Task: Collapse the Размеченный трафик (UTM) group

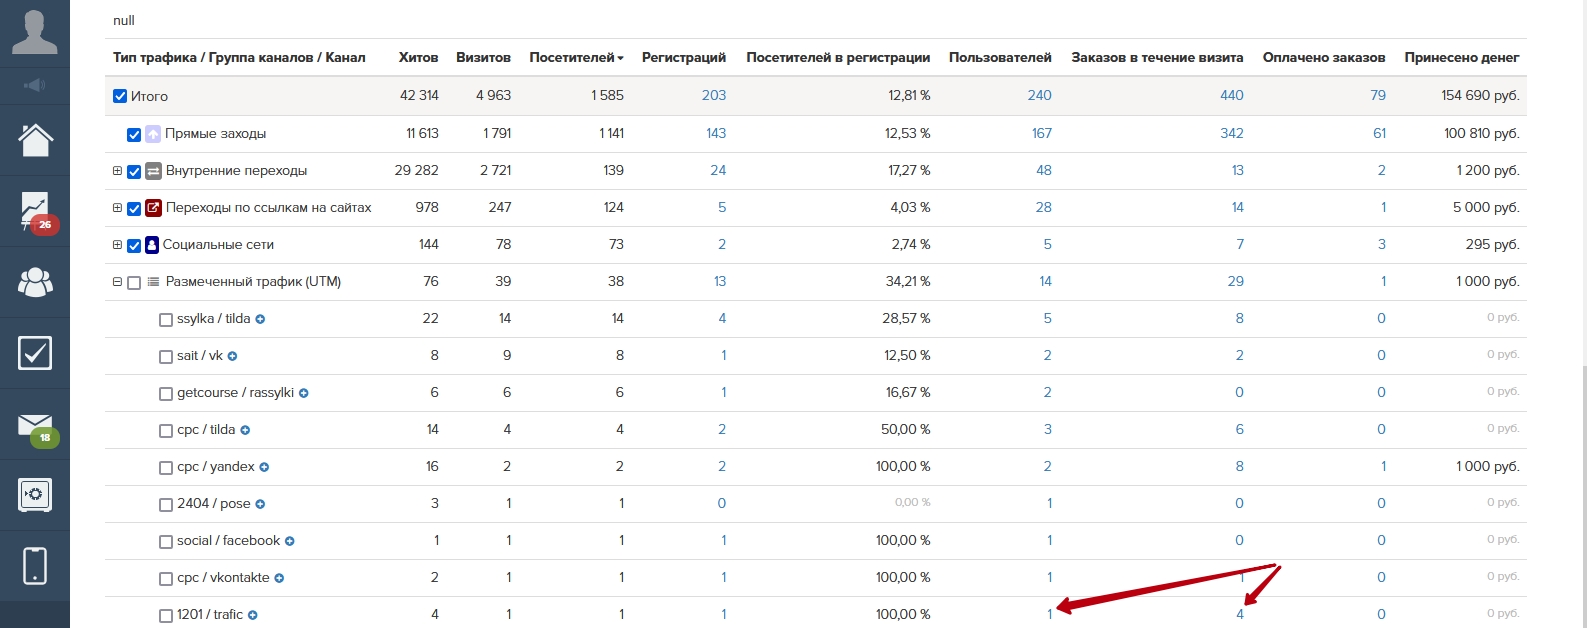Action: [x=117, y=282]
